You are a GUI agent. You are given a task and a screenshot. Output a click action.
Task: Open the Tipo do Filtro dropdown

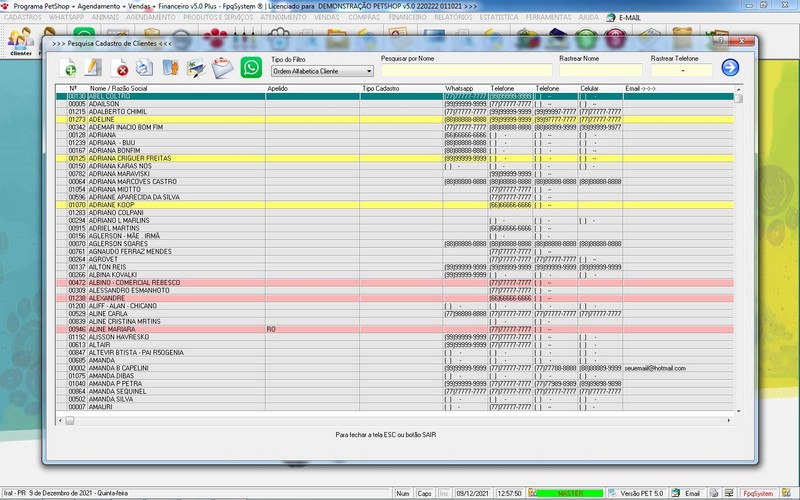click(x=322, y=71)
